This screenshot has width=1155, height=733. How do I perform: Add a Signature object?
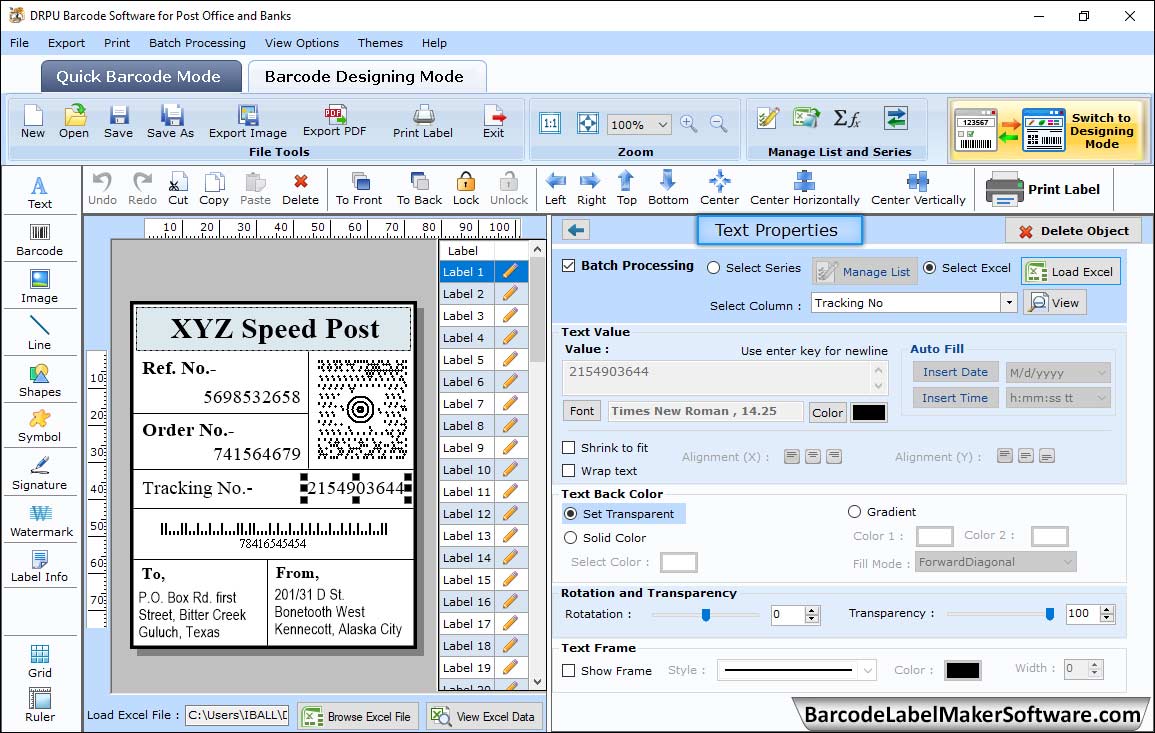click(40, 474)
